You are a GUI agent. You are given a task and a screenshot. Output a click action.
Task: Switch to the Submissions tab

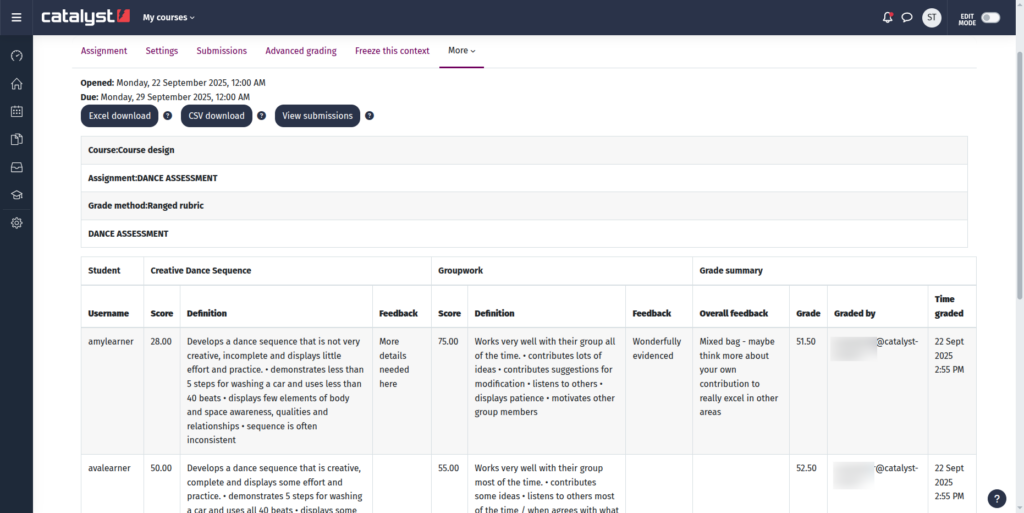click(x=222, y=51)
